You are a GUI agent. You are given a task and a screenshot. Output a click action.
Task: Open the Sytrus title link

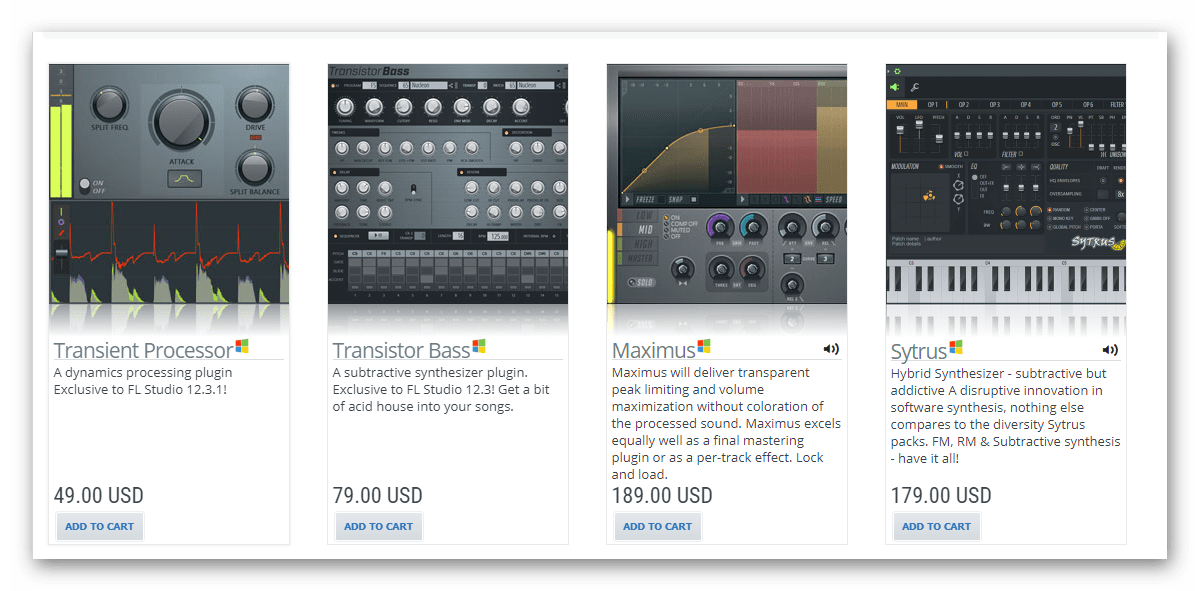pyautogui.click(x=919, y=352)
